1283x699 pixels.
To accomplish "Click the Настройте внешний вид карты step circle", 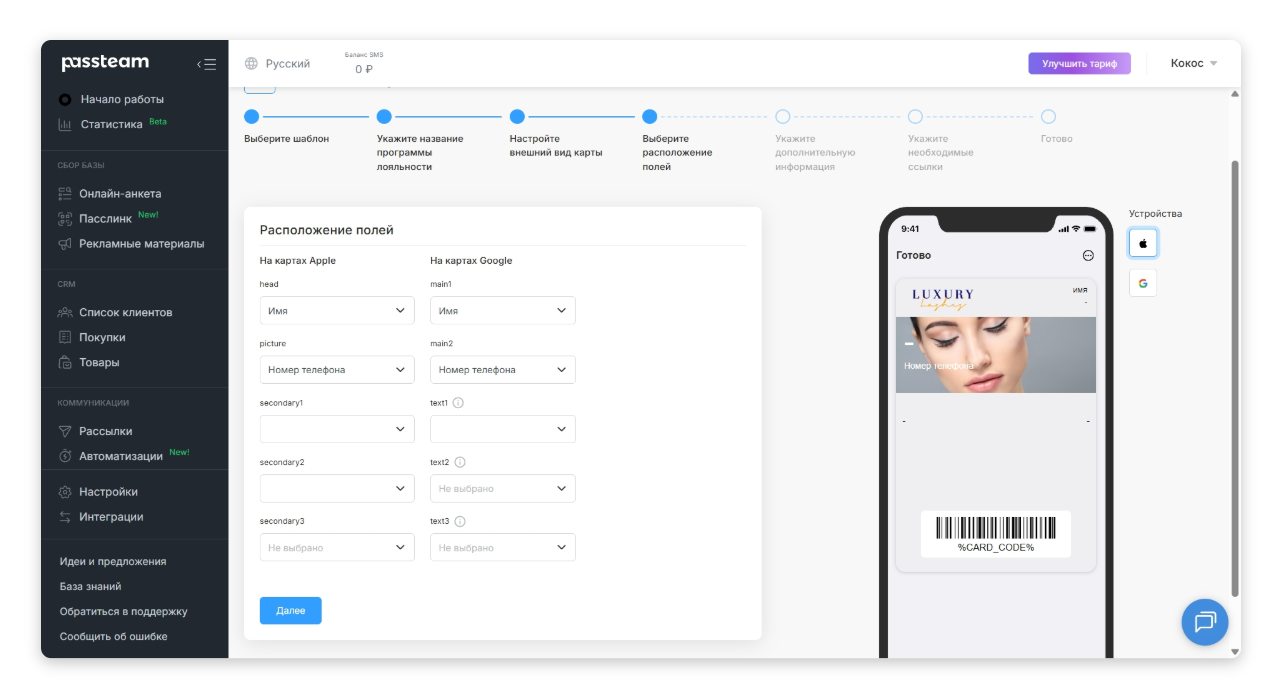I will pos(517,116).
